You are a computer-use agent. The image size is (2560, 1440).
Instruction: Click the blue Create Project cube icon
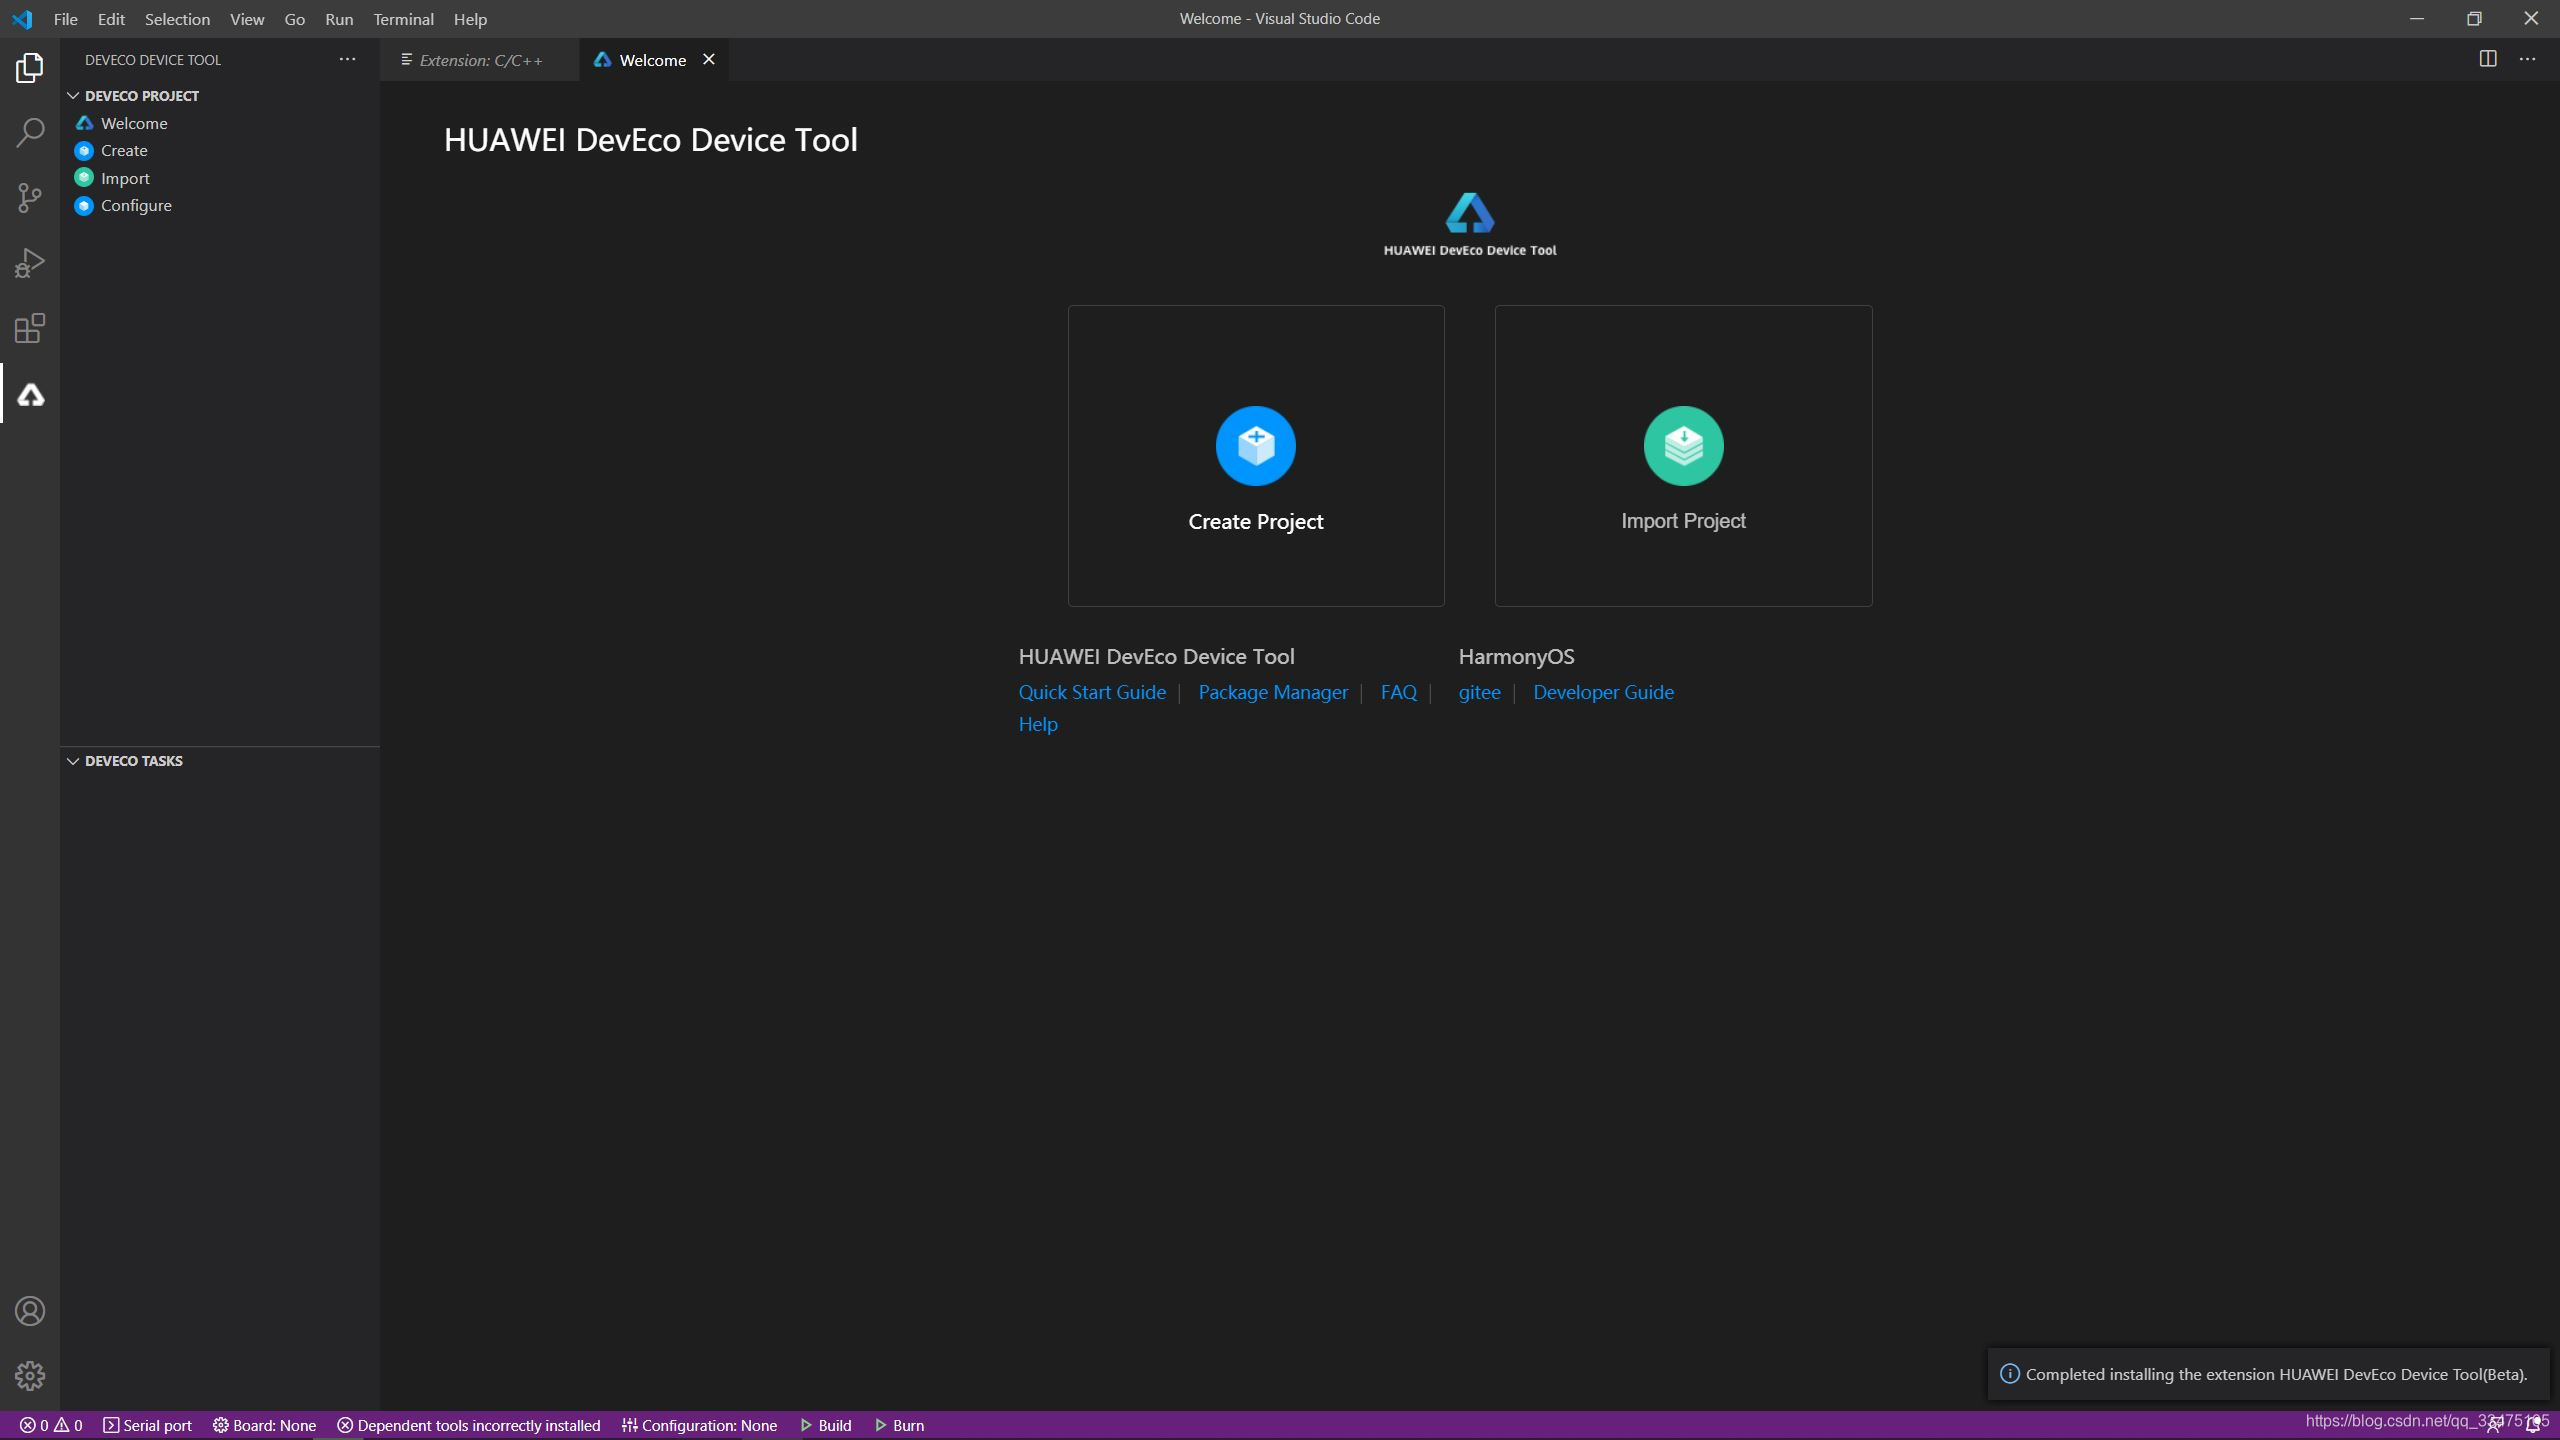click(1256, 446)
